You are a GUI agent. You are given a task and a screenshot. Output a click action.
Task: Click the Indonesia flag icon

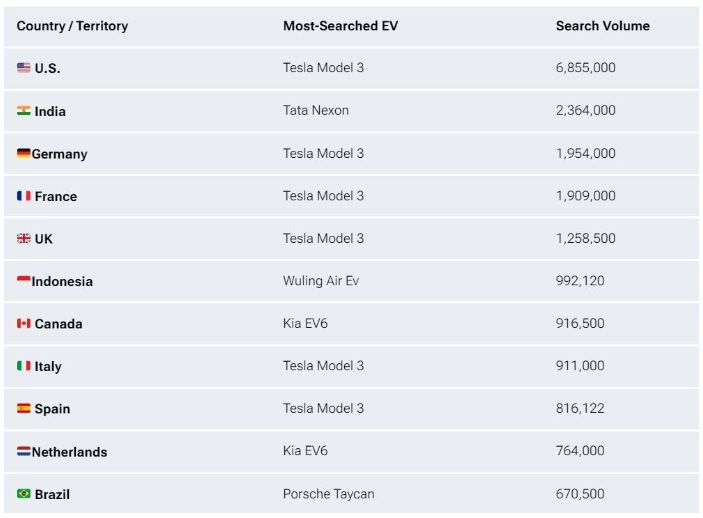(x=24, y=280)
